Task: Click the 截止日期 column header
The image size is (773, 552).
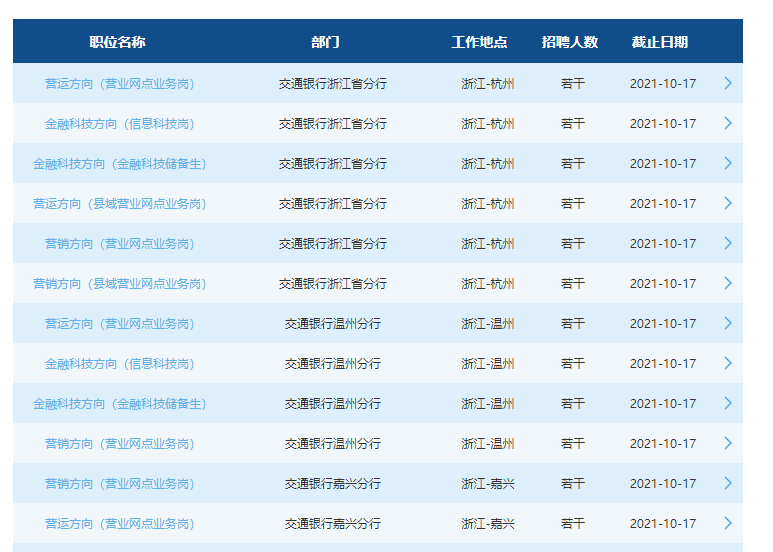Action: (659, 42)
